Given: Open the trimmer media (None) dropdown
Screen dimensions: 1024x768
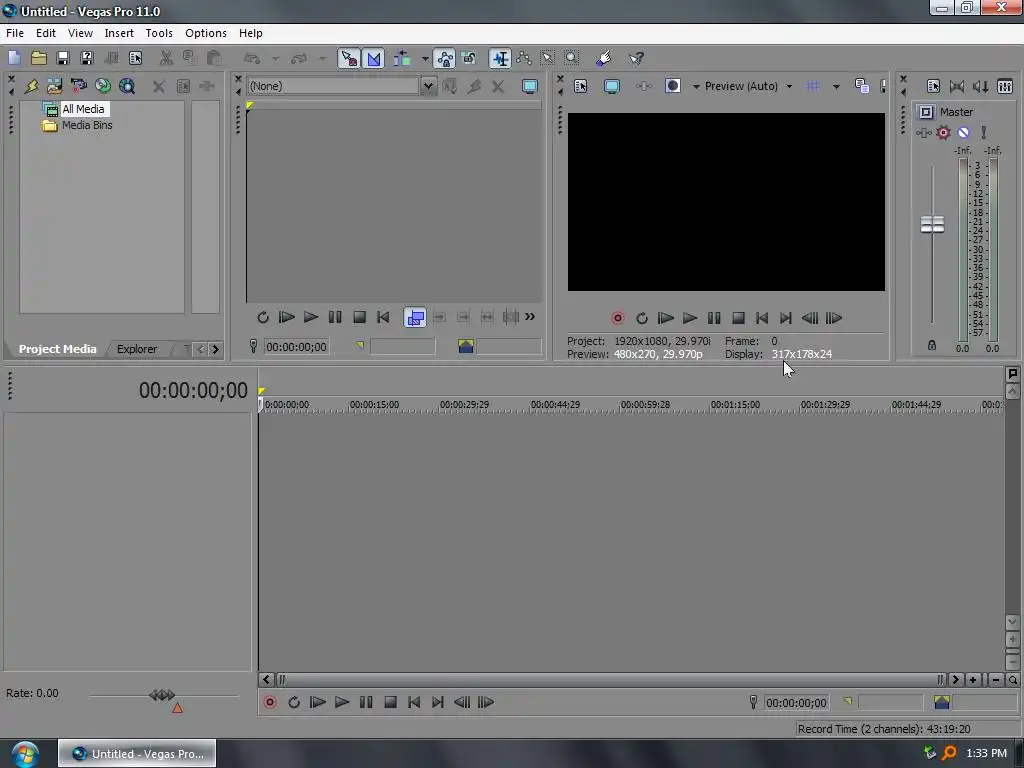Looking at the screenshot, I should 428,86.
